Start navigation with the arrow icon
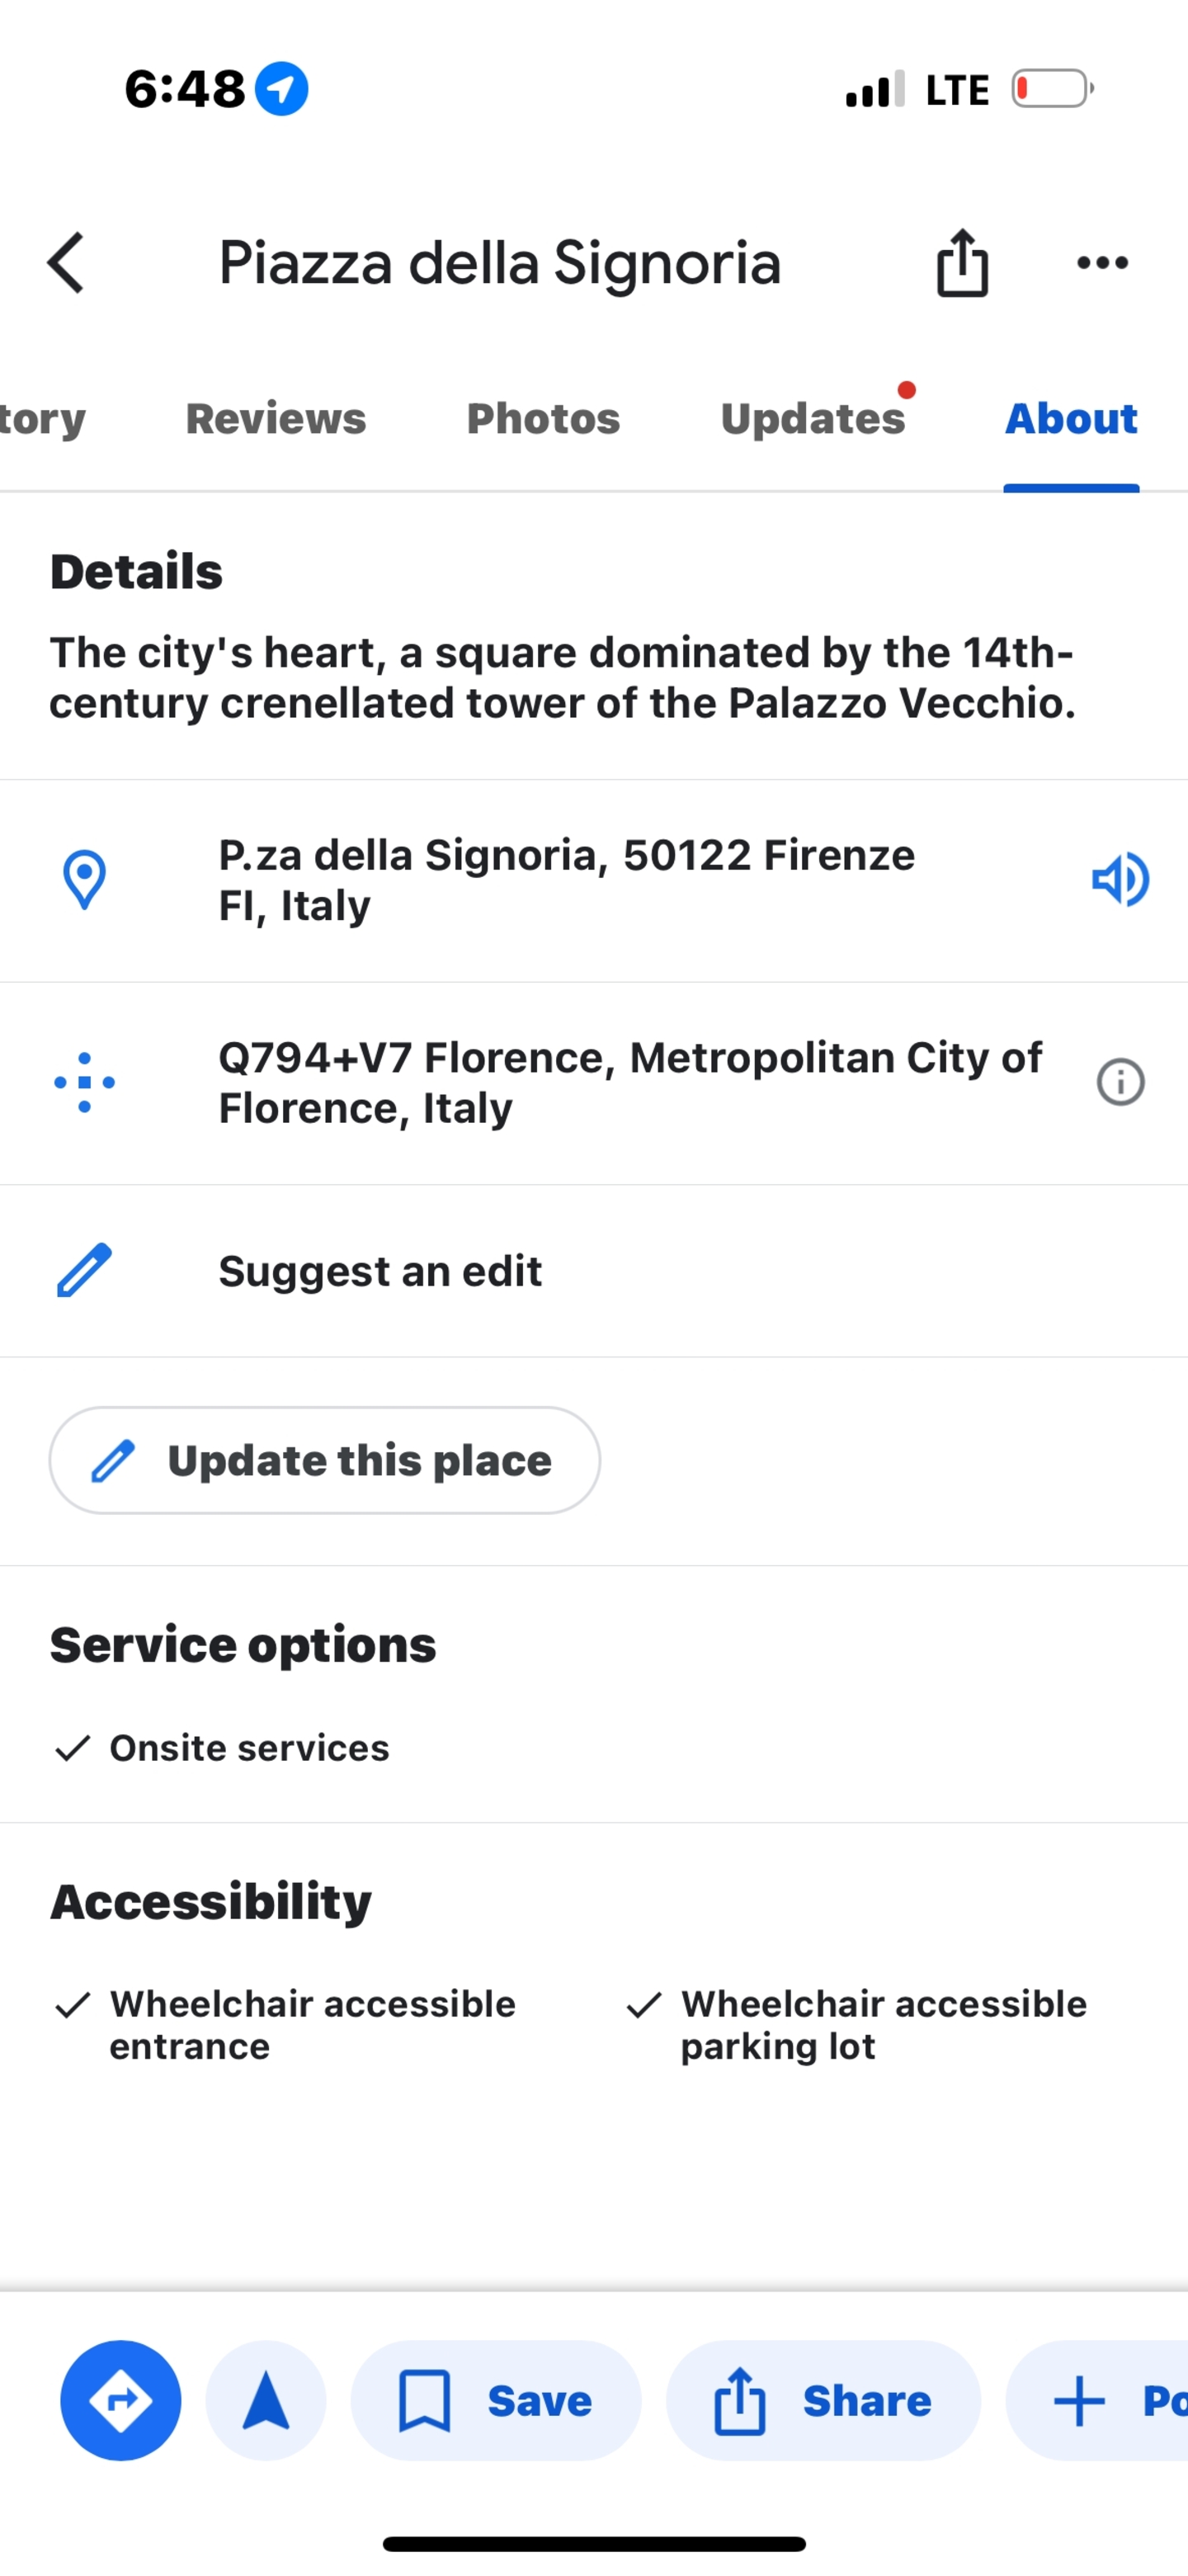 coord(266,2400)
